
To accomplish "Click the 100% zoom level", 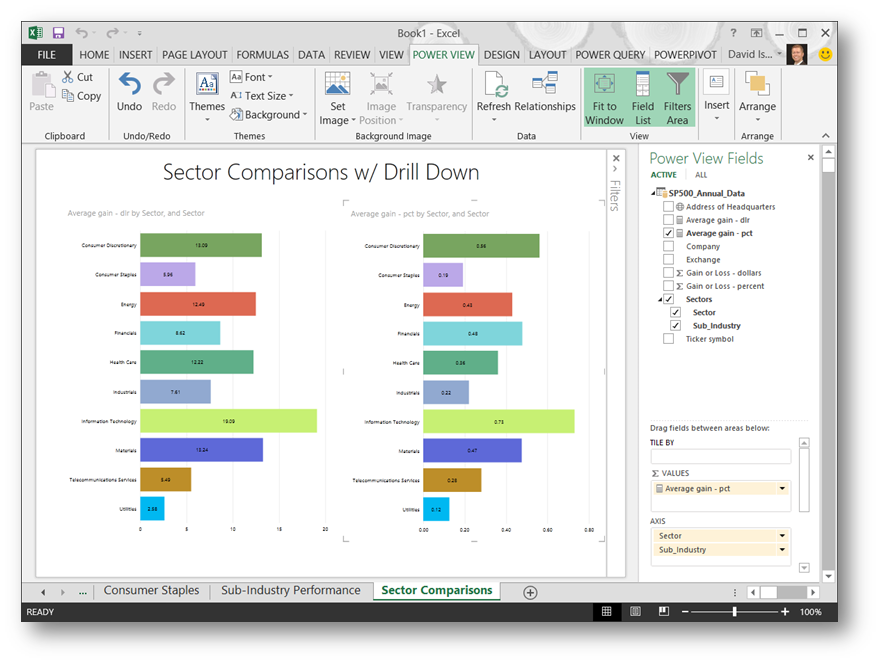I will (x=810, y=612).
